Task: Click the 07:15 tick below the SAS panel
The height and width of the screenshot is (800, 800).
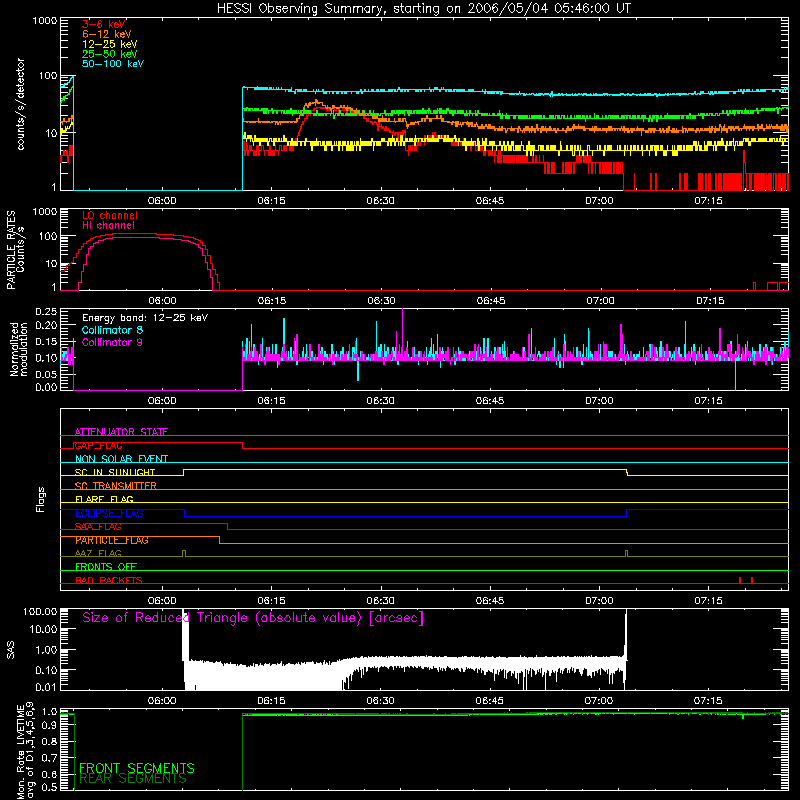Action: coord(708,701)
